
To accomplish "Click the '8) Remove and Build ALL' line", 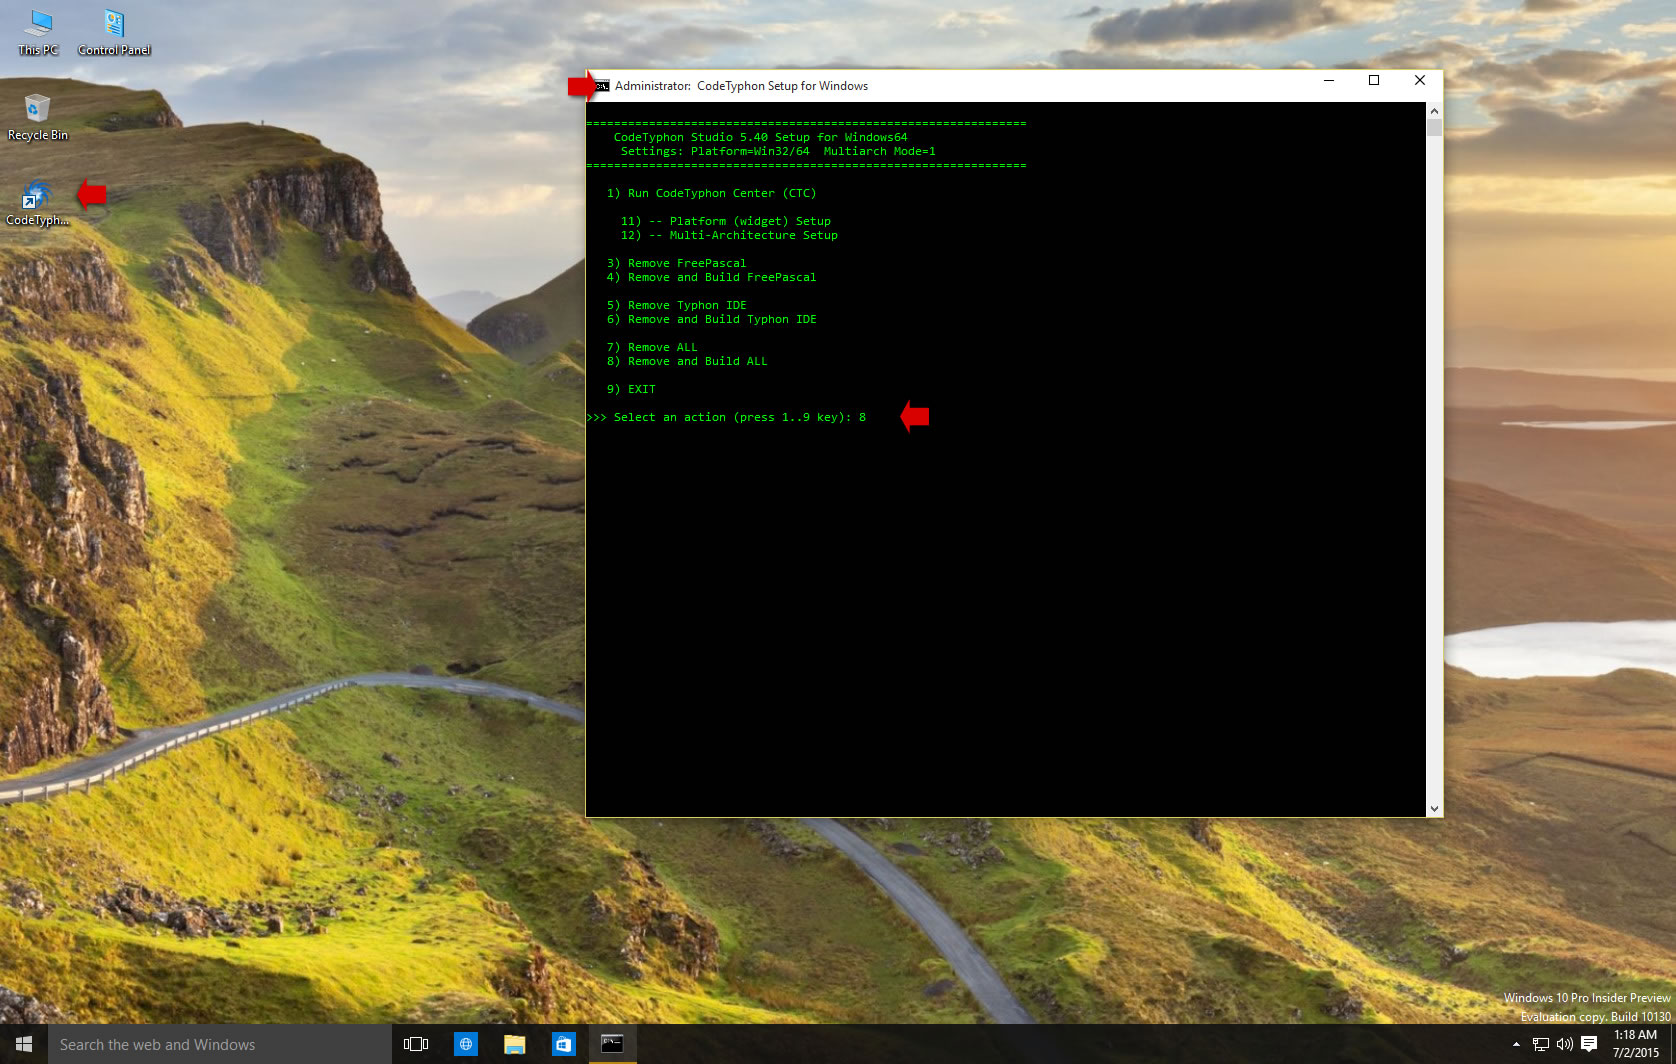I will pos(687,361).
